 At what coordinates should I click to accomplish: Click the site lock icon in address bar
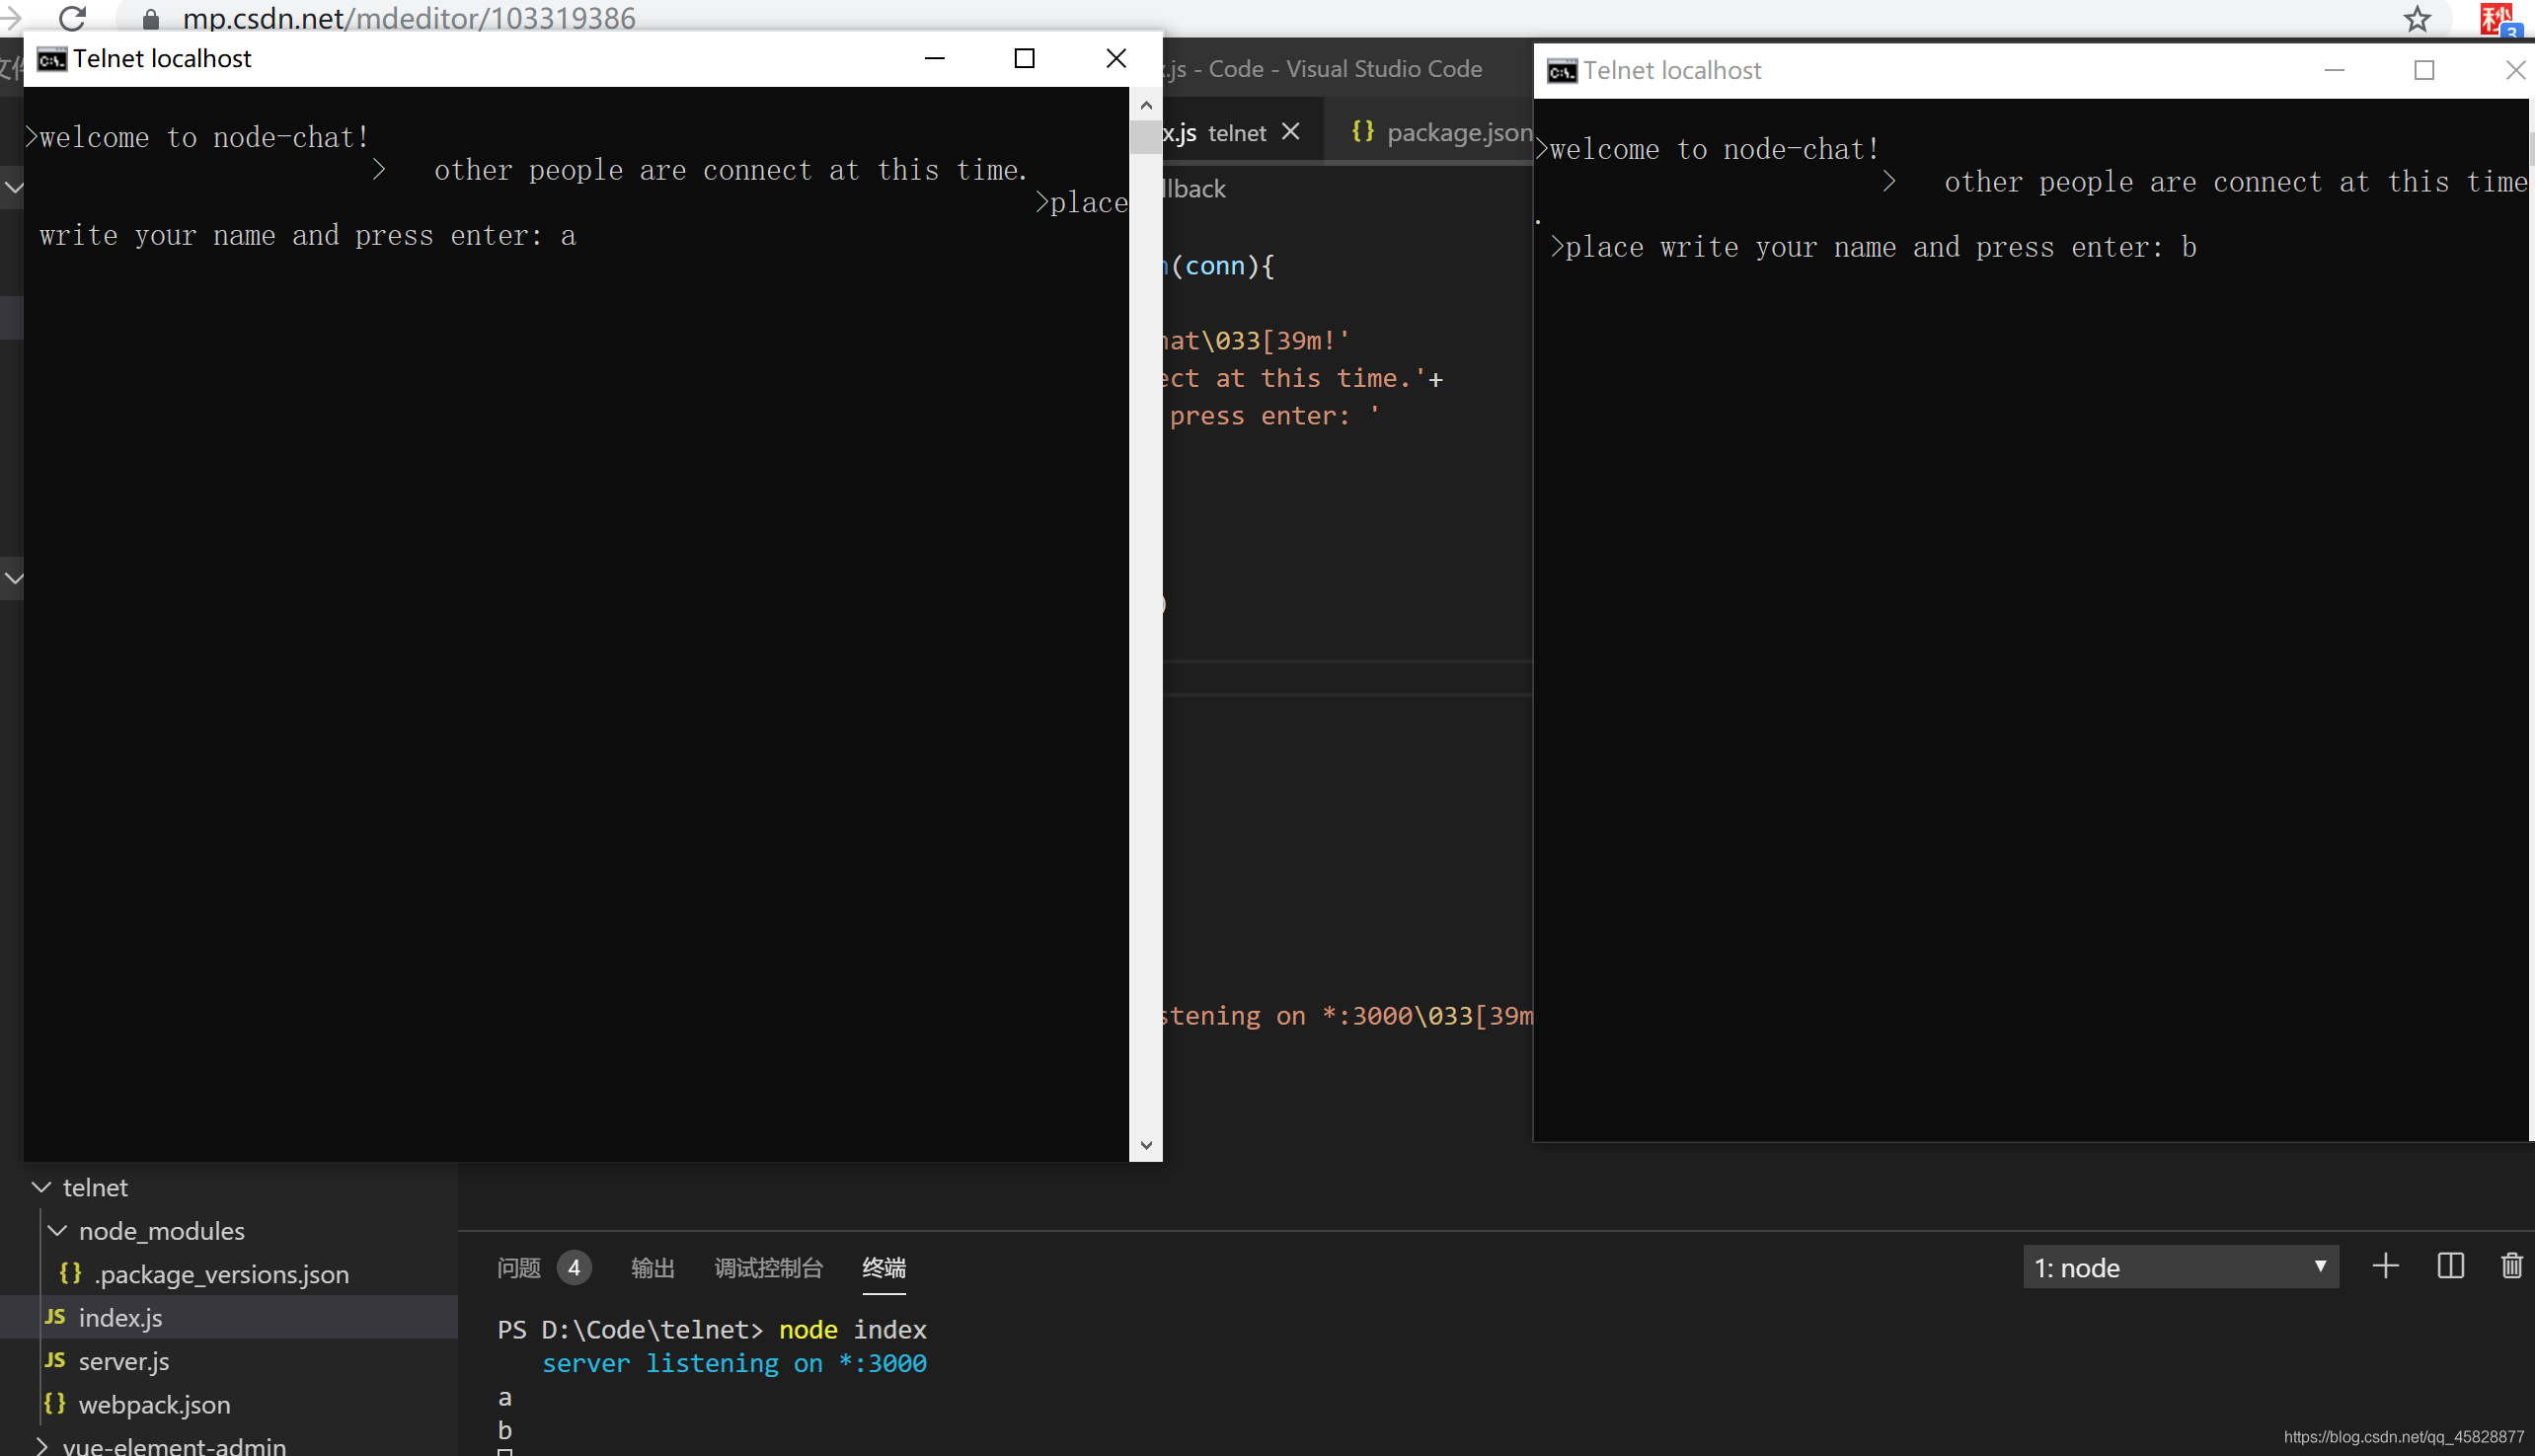(151, 19)
